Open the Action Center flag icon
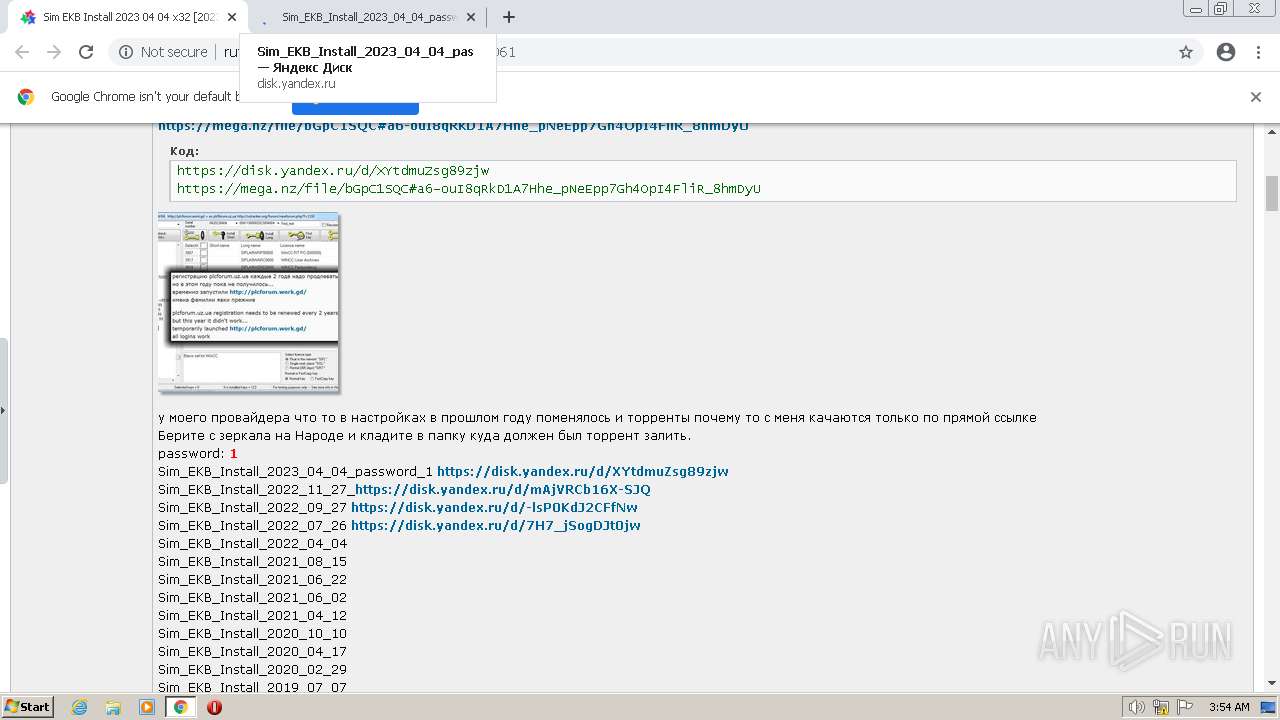 point(1184,707)
